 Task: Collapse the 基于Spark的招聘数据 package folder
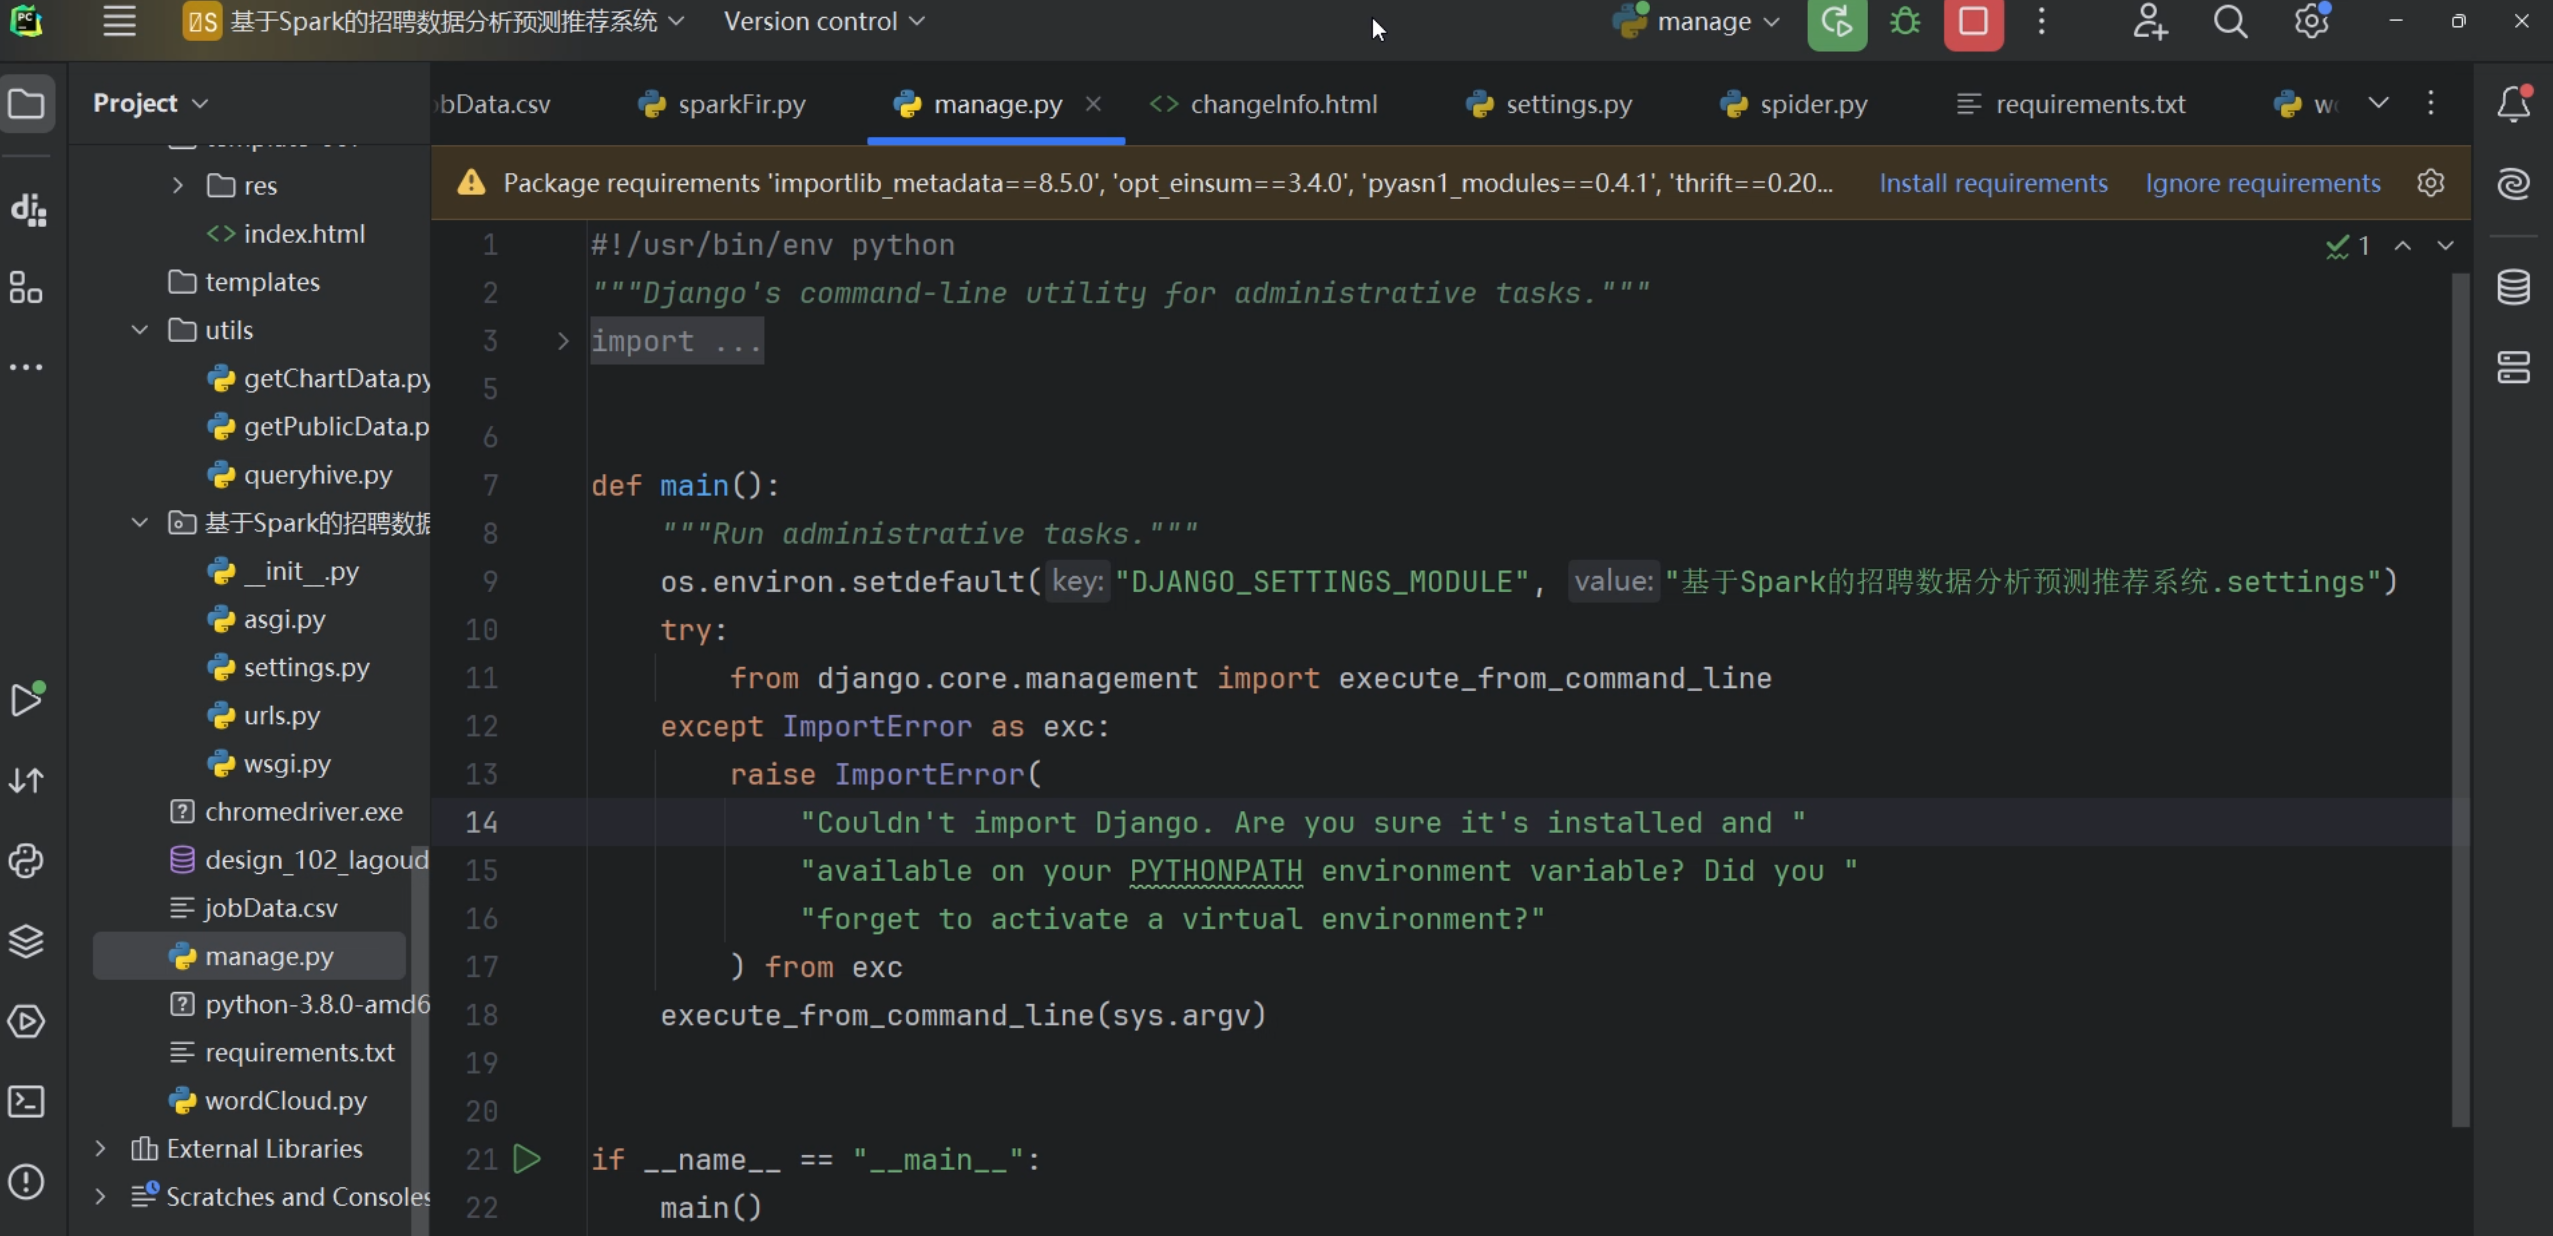coord(140,523)
